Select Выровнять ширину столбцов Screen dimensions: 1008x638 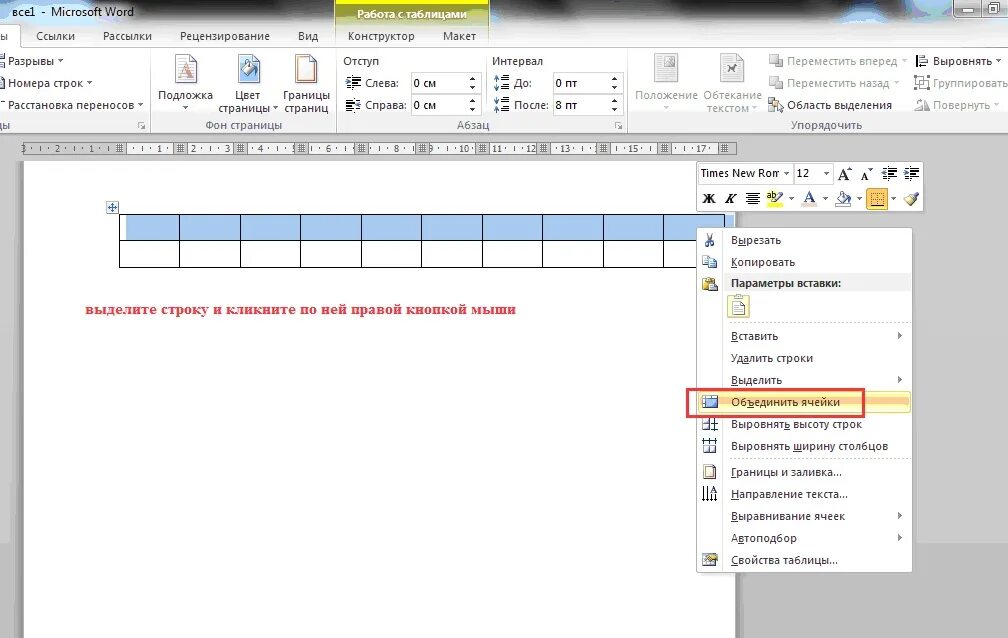tap(805, 446)
